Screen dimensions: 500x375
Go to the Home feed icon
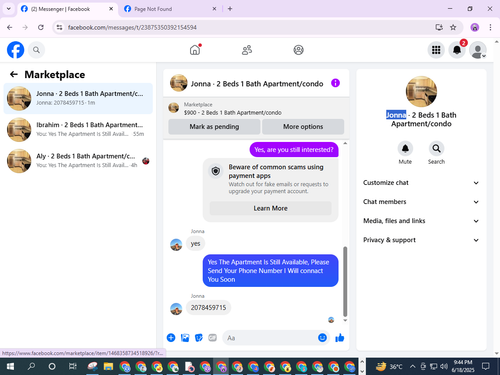[195, 50]
